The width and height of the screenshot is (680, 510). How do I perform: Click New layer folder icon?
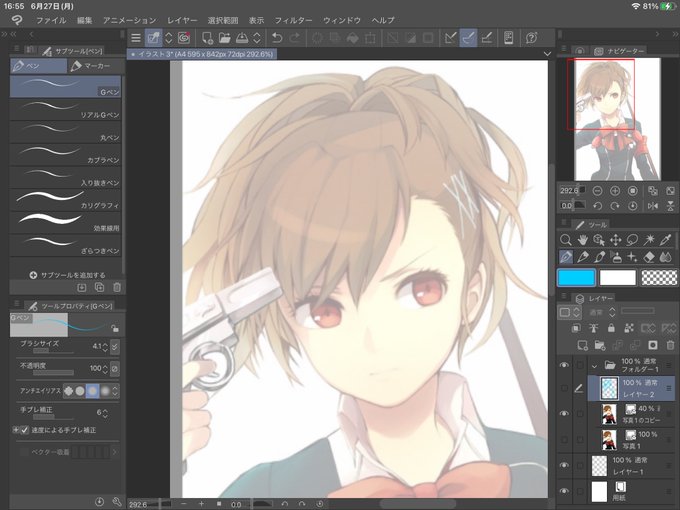(600, 345)
